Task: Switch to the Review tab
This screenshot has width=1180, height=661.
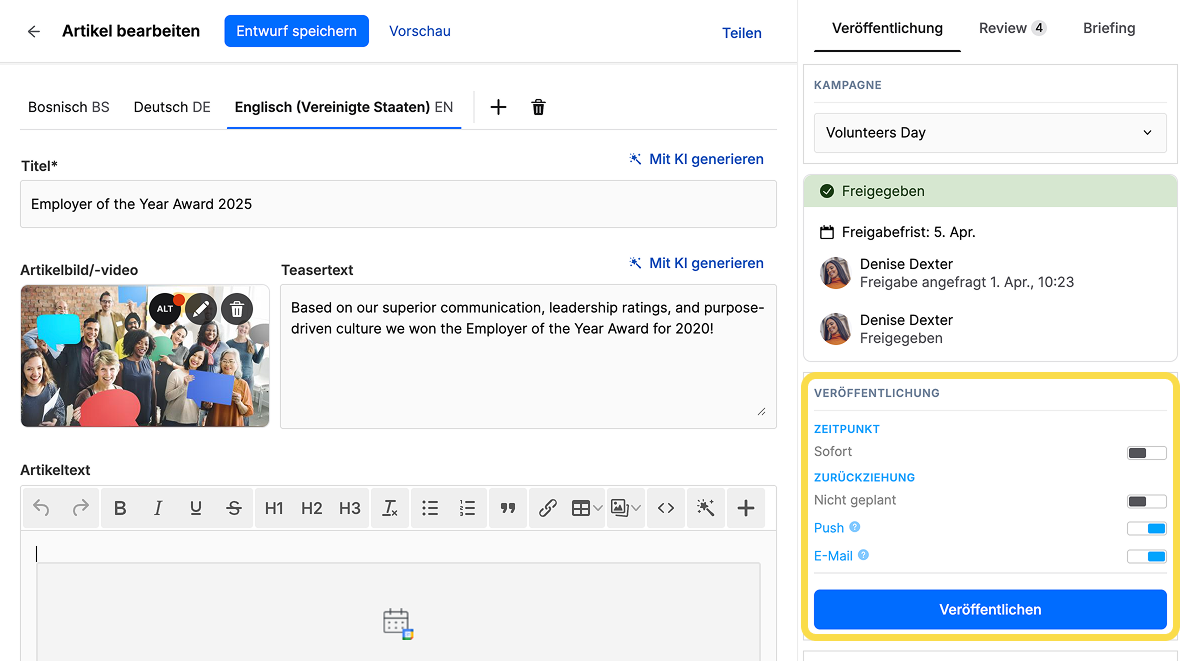Action: click(x=1012, y=29)
